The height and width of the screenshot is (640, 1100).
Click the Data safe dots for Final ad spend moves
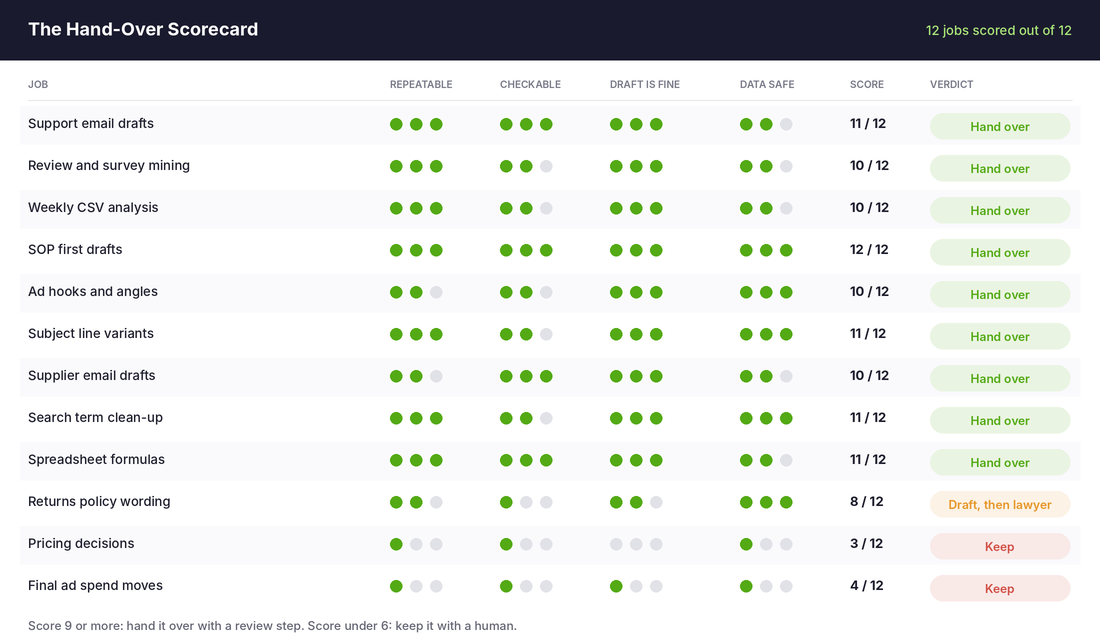click(766, 586)
